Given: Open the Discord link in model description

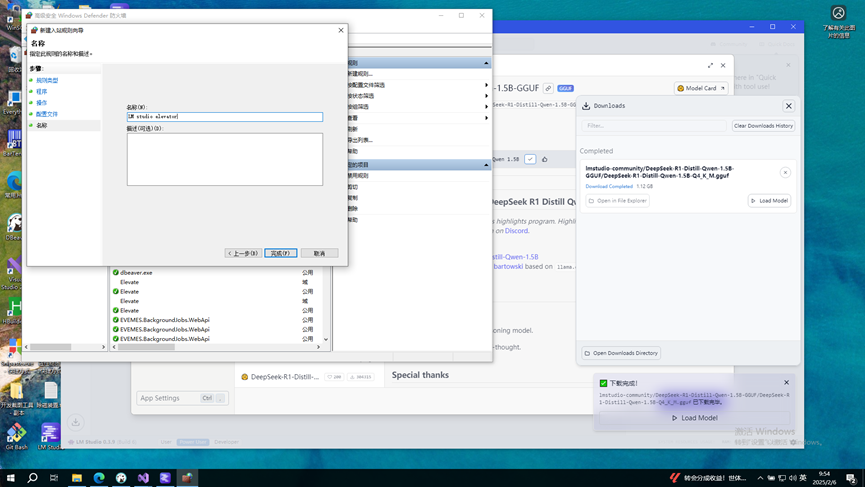Looking at the screenshot, I should [516, 231].
